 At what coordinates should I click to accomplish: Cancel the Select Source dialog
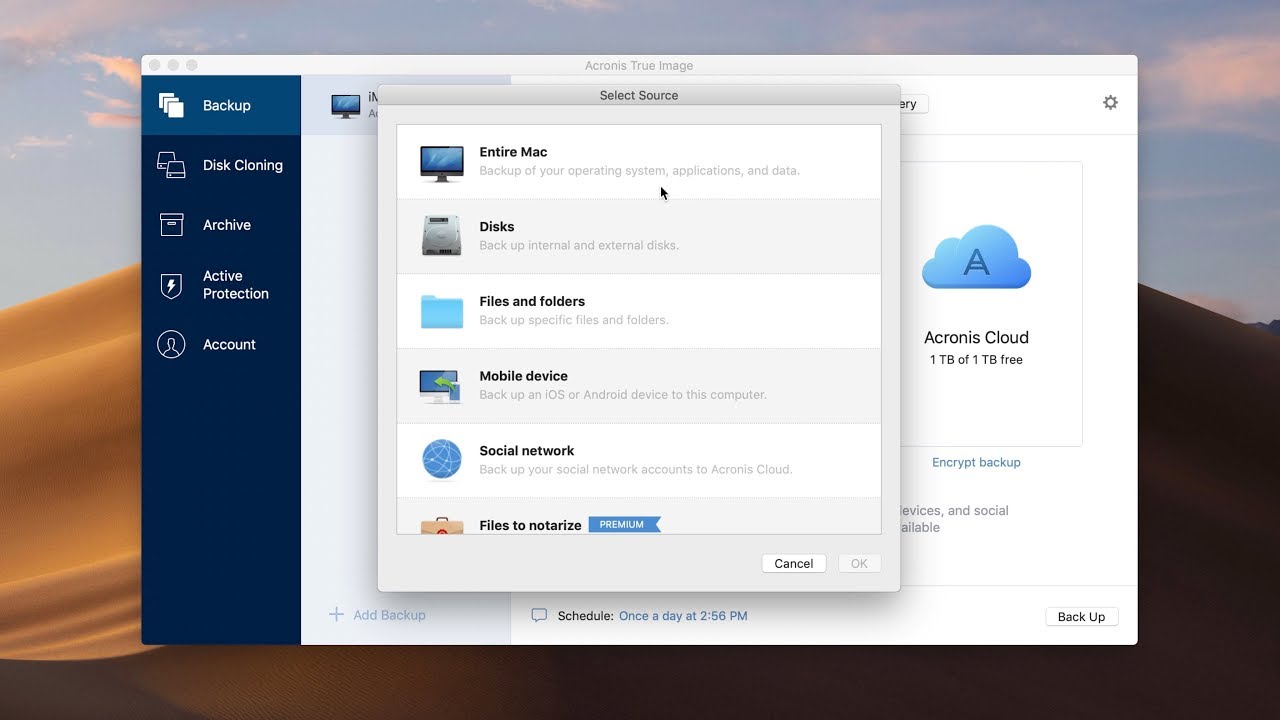(x=794, y=563)
